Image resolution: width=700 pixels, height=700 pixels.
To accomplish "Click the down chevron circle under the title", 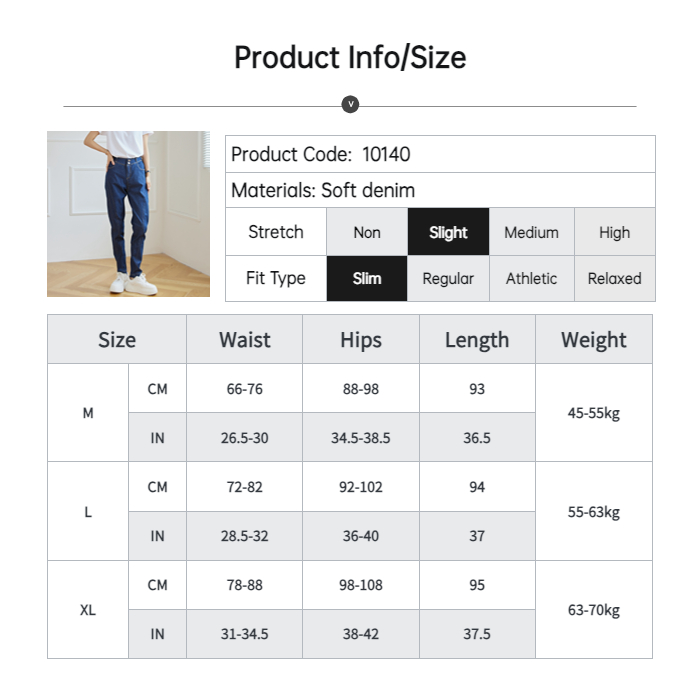I will click(350, 105).
